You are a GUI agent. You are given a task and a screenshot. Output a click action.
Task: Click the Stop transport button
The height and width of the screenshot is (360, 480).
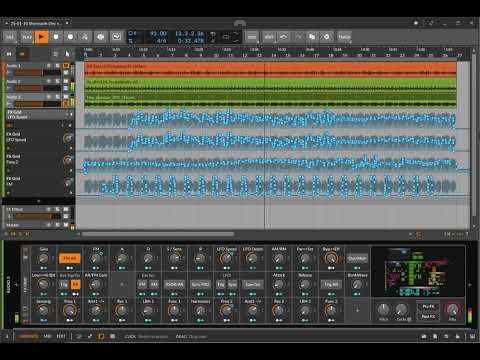click(x=56, y=37)
